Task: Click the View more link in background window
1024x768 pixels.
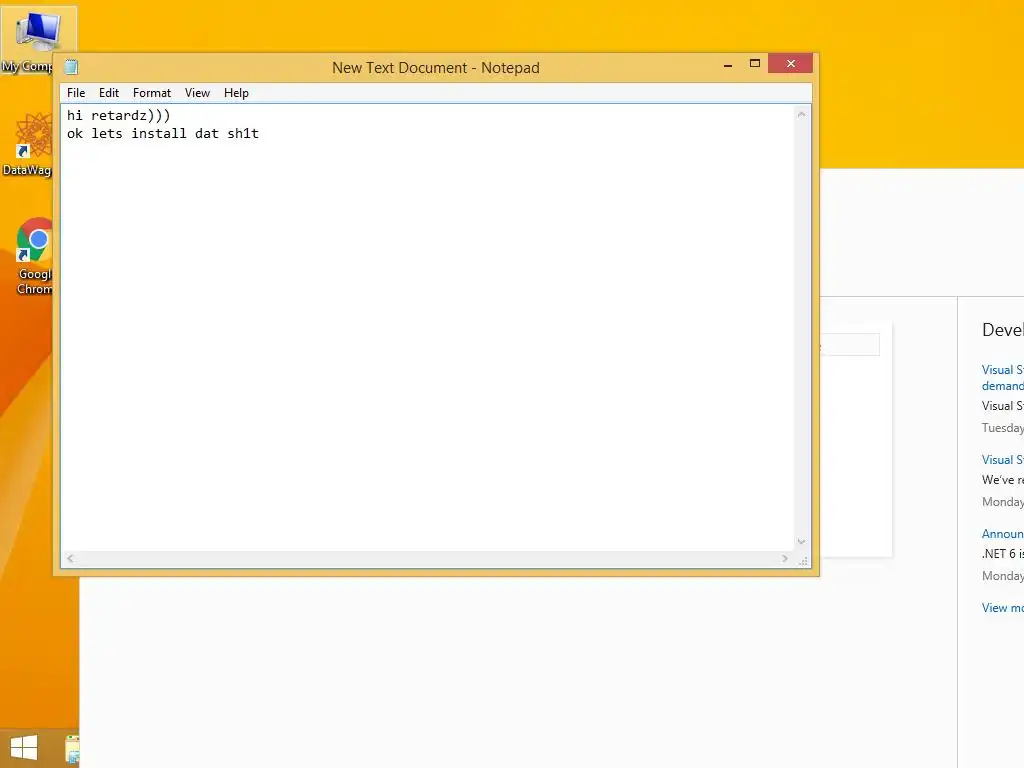Action: [x=1002, y=608]
